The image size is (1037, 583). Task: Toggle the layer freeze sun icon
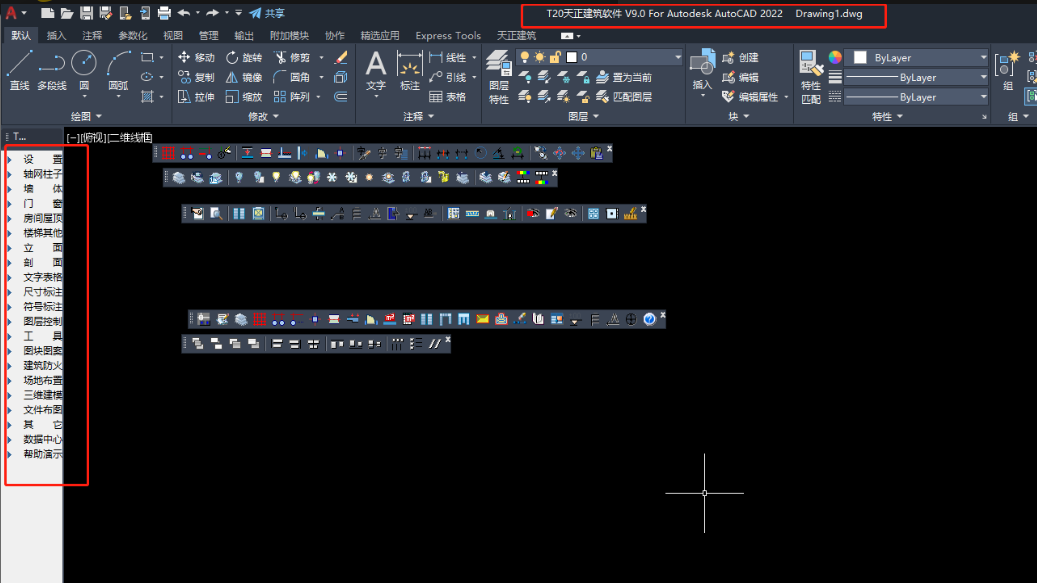[x=540, y=58]
